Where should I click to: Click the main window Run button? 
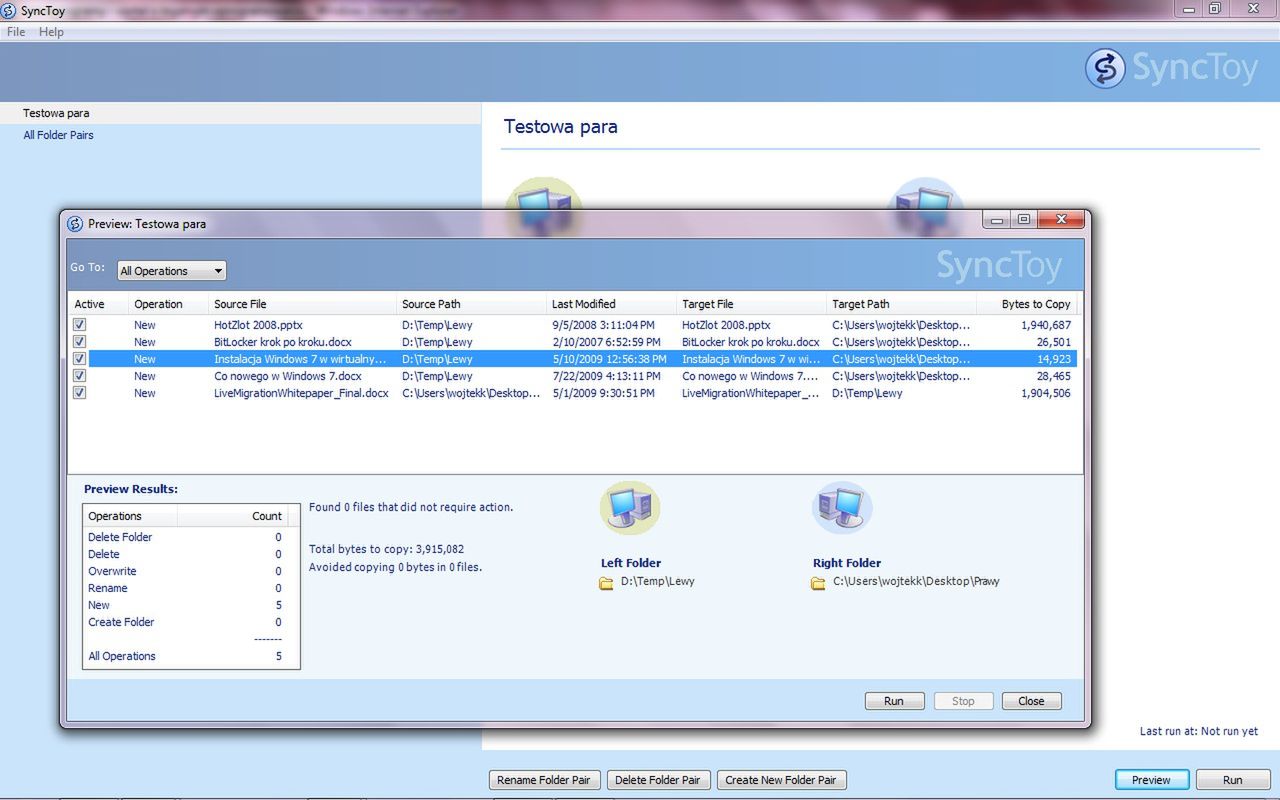(x=1232, y=780)
